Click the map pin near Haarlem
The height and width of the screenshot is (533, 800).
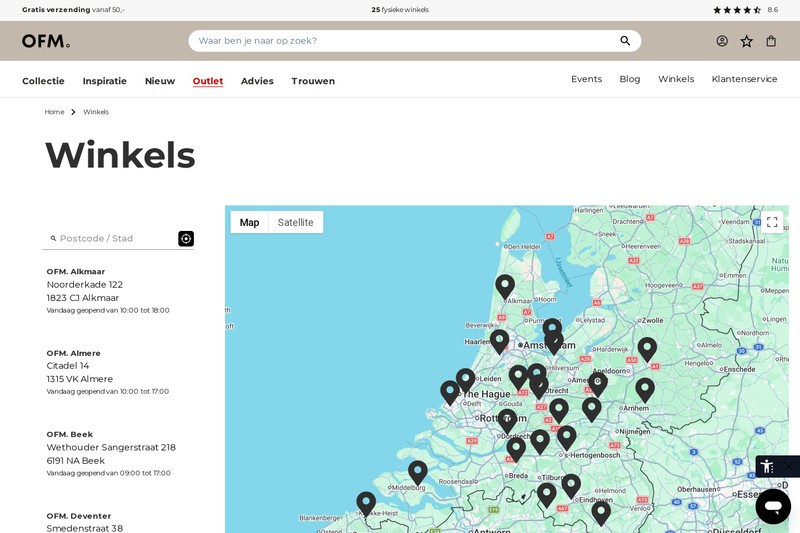(499, 341)
